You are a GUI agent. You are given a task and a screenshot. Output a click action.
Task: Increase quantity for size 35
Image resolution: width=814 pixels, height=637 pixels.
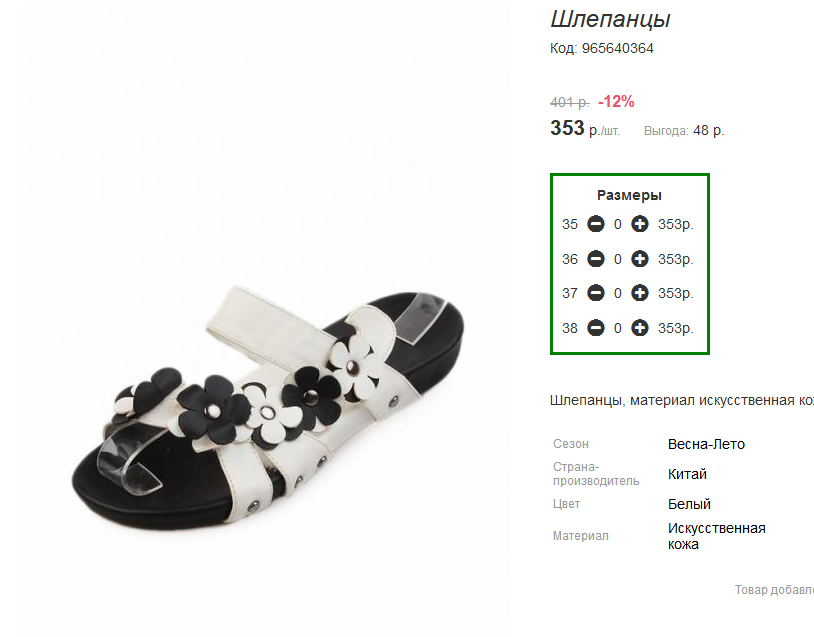coord(640,224)
